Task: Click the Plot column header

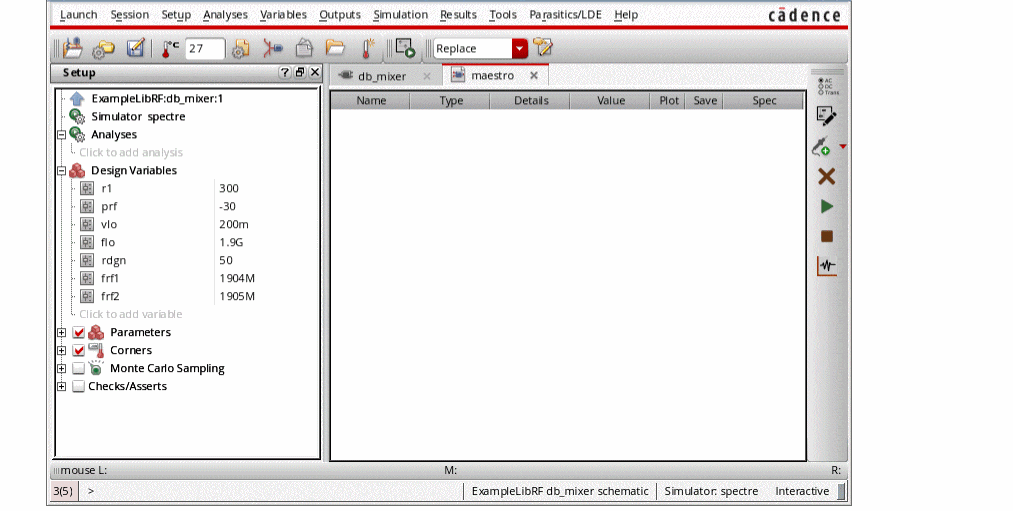Action: coord(669,101)
